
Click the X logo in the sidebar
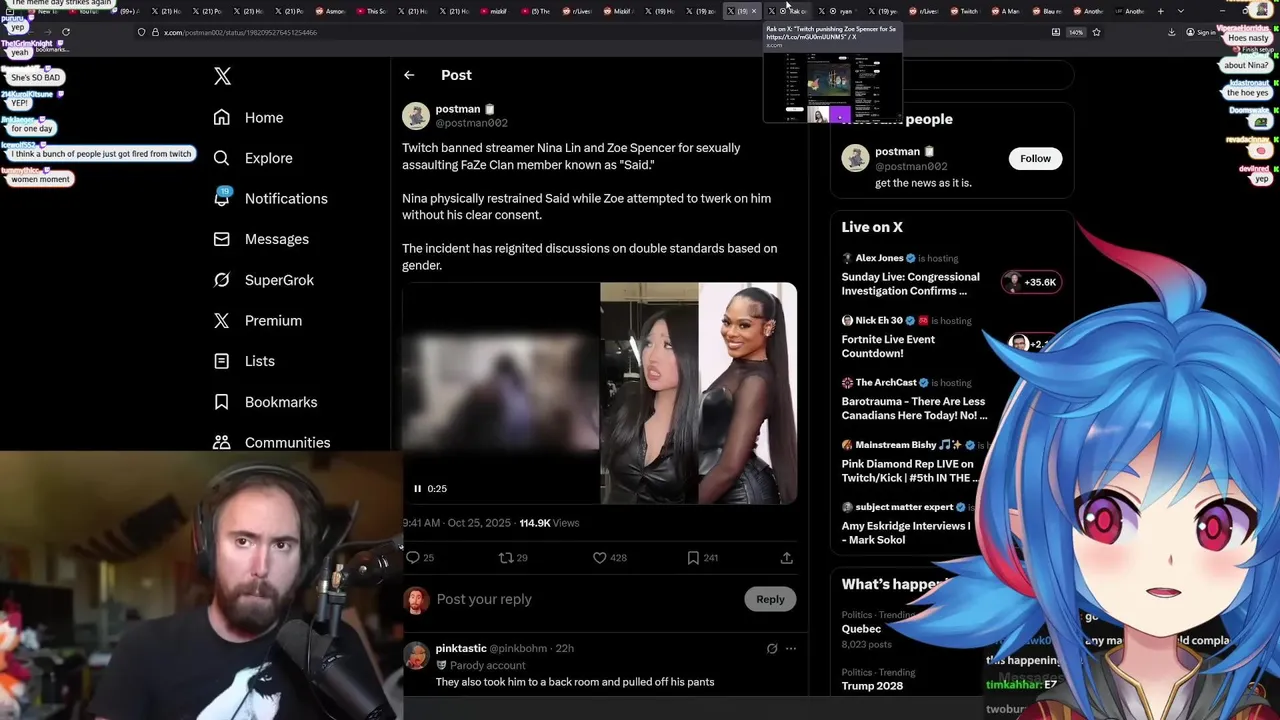point(222,76)
